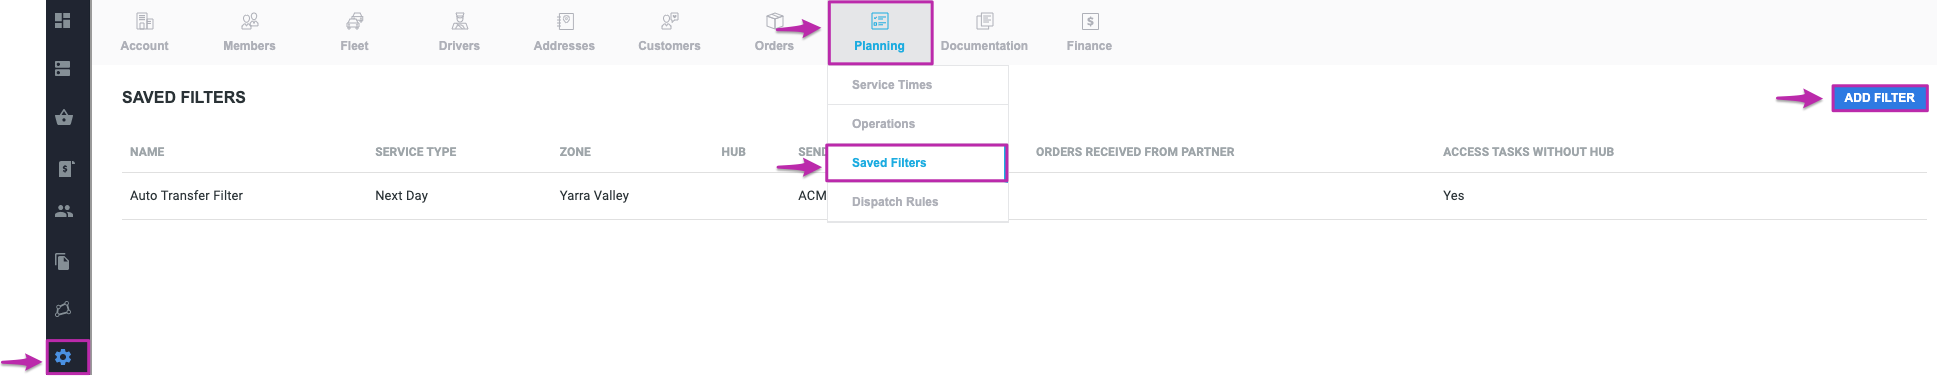Viewport: 1937px width, 376px height.
Task: Select the routing icon above gear
Action: (63, 309)
